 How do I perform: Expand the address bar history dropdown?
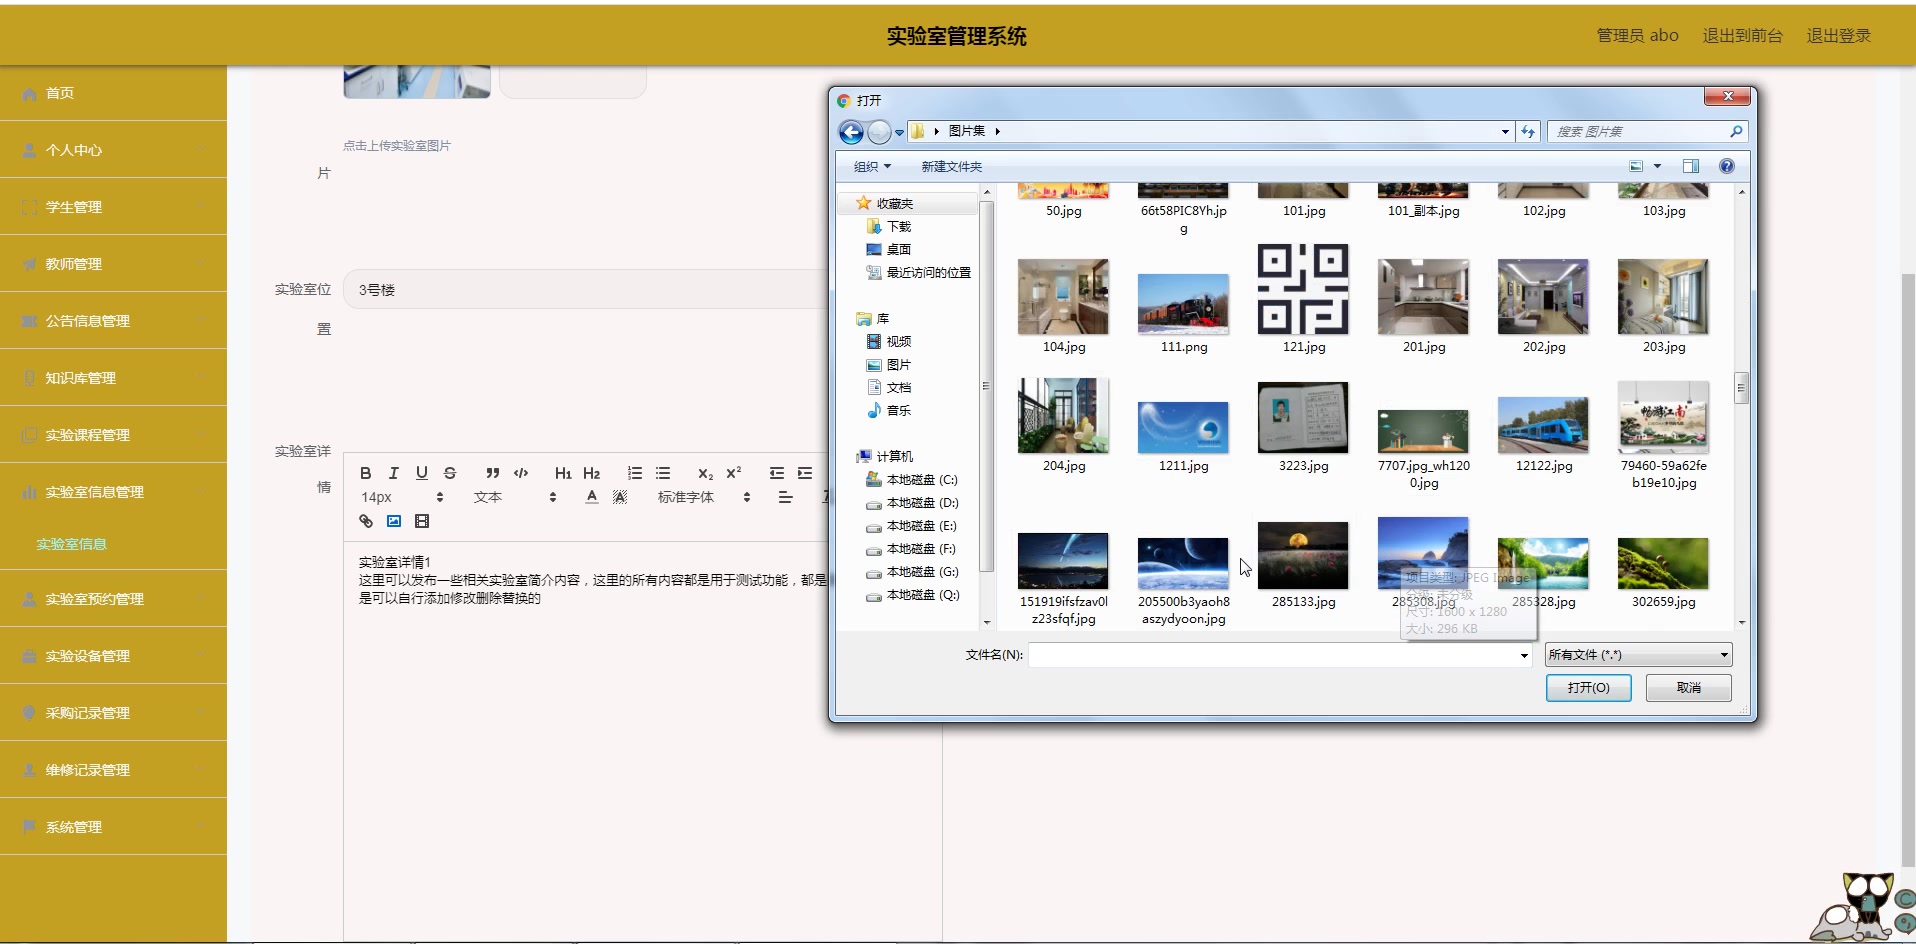click(x=1505, y=132)
